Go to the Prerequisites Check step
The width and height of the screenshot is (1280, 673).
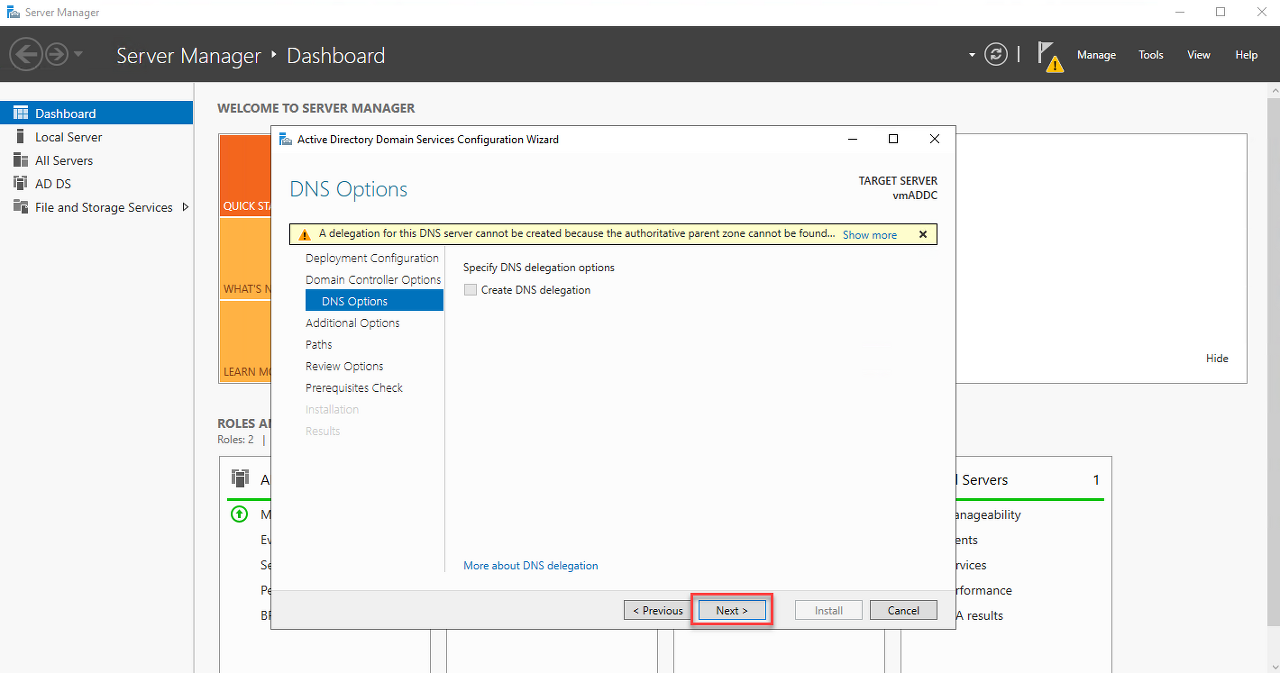[x=354, y=388]
